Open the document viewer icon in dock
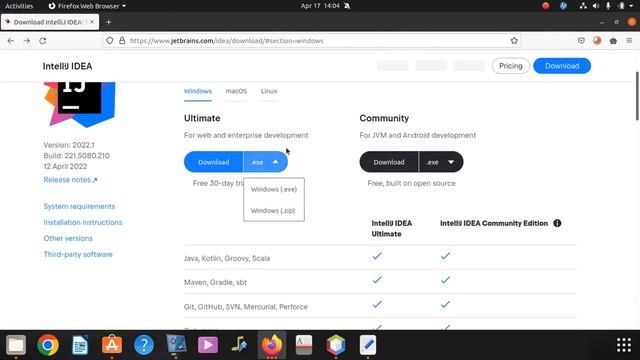 click(304, 345)
